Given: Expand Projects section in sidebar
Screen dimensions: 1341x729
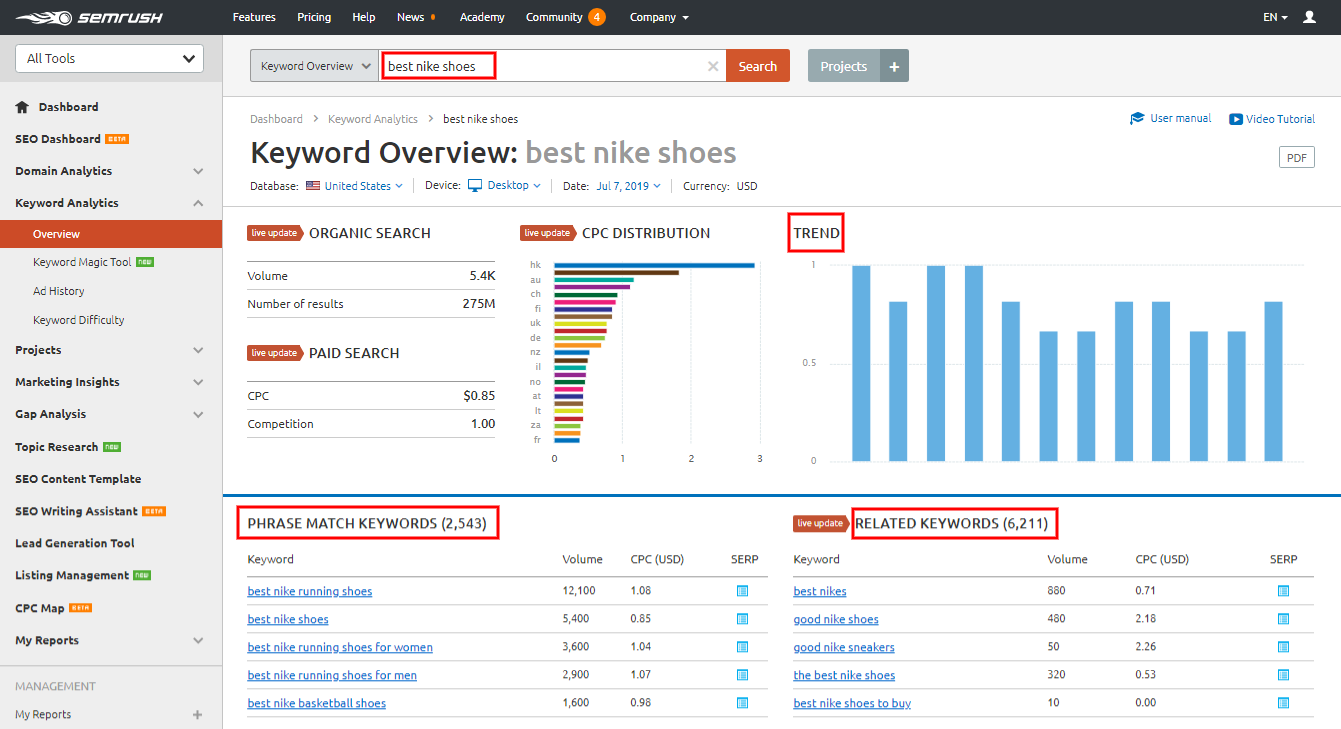Looking at the screenshot, I should point(198,350).
